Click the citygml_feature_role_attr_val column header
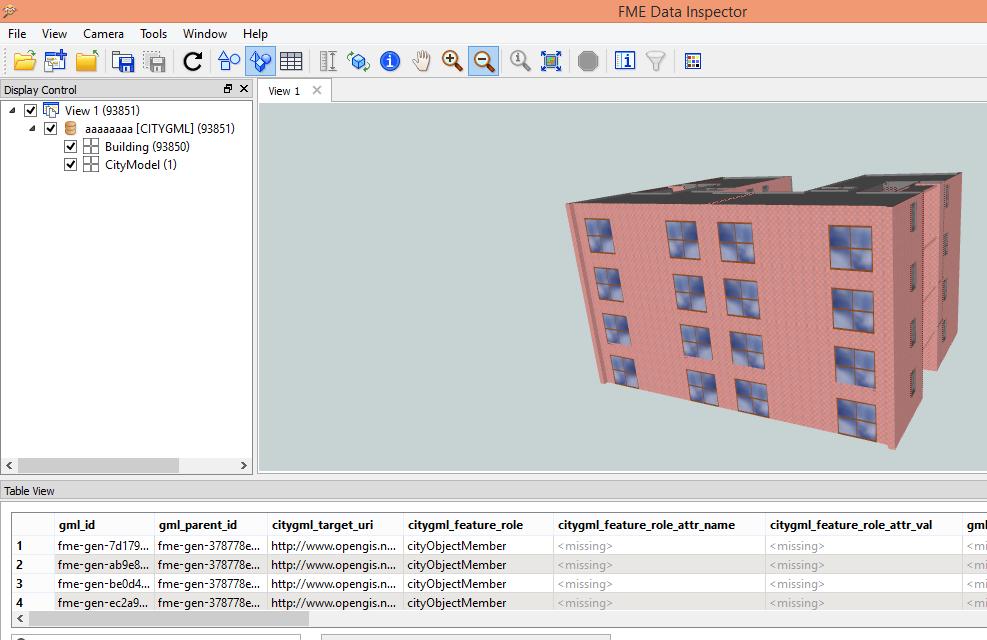 coord(864,525)
